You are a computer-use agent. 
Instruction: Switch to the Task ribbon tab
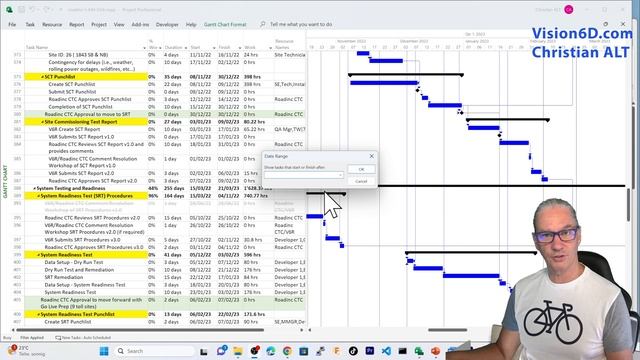(x=30, y=24)
